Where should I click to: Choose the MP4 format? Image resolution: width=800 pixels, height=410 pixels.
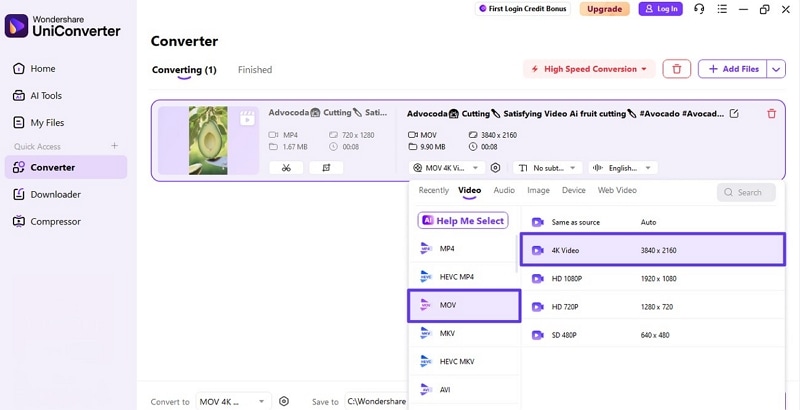[464, 248]
